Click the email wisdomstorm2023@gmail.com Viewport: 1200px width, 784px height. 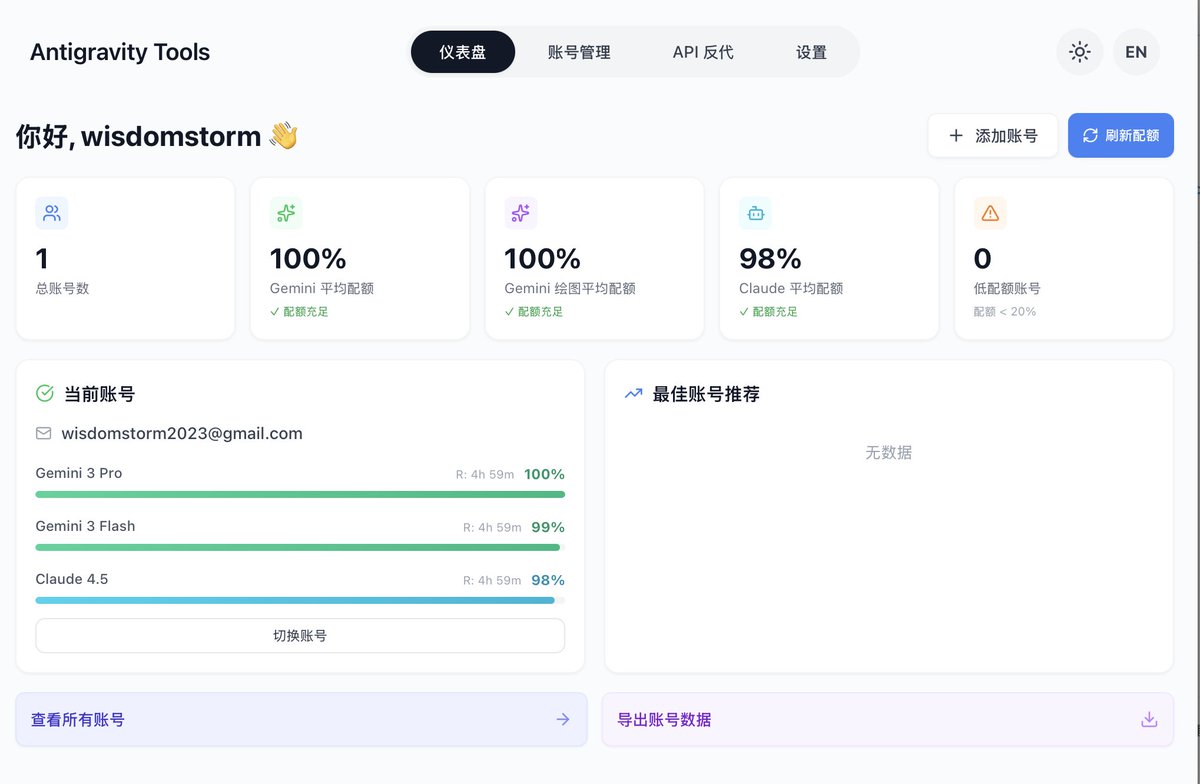182,434
